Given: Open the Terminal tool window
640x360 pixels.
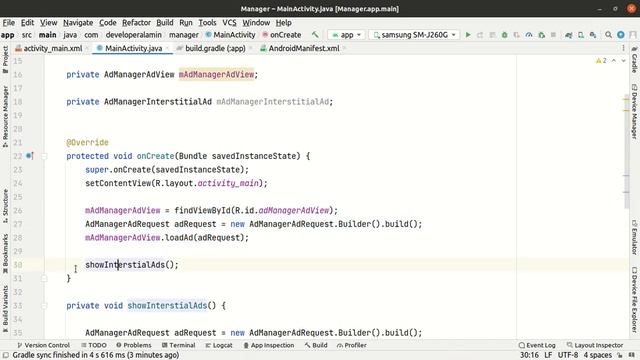Looking at the screenshot, I should [178, 345].
